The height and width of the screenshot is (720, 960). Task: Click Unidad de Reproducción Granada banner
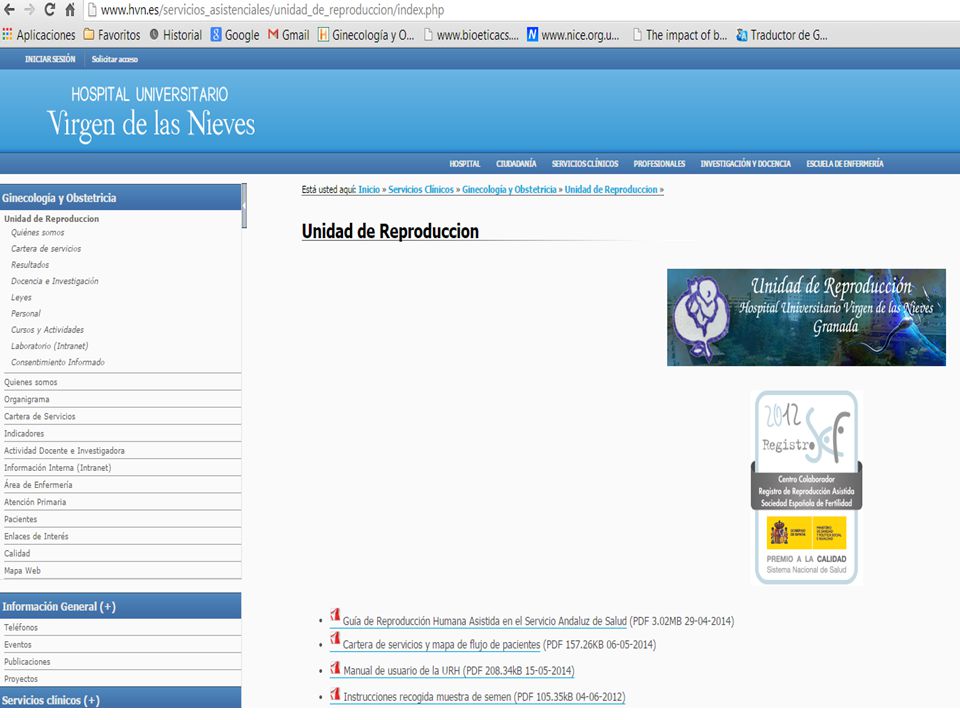point(806,317)
